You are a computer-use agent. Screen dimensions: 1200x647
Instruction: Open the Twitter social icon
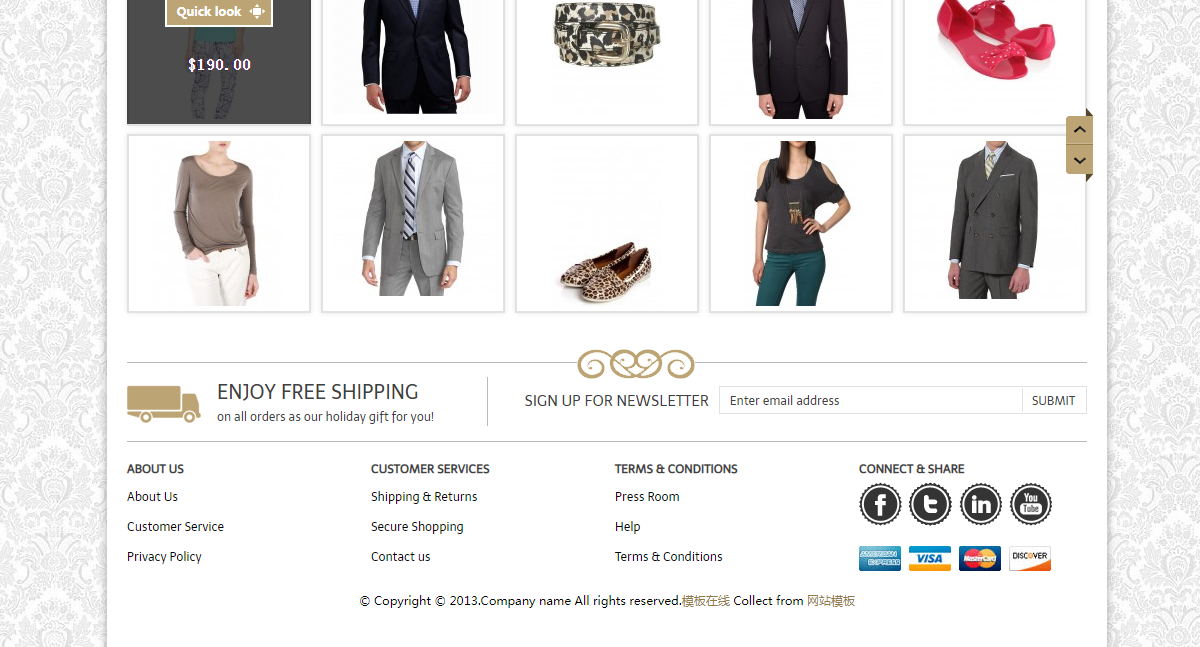pyautogui.click(x=930, y=504)
